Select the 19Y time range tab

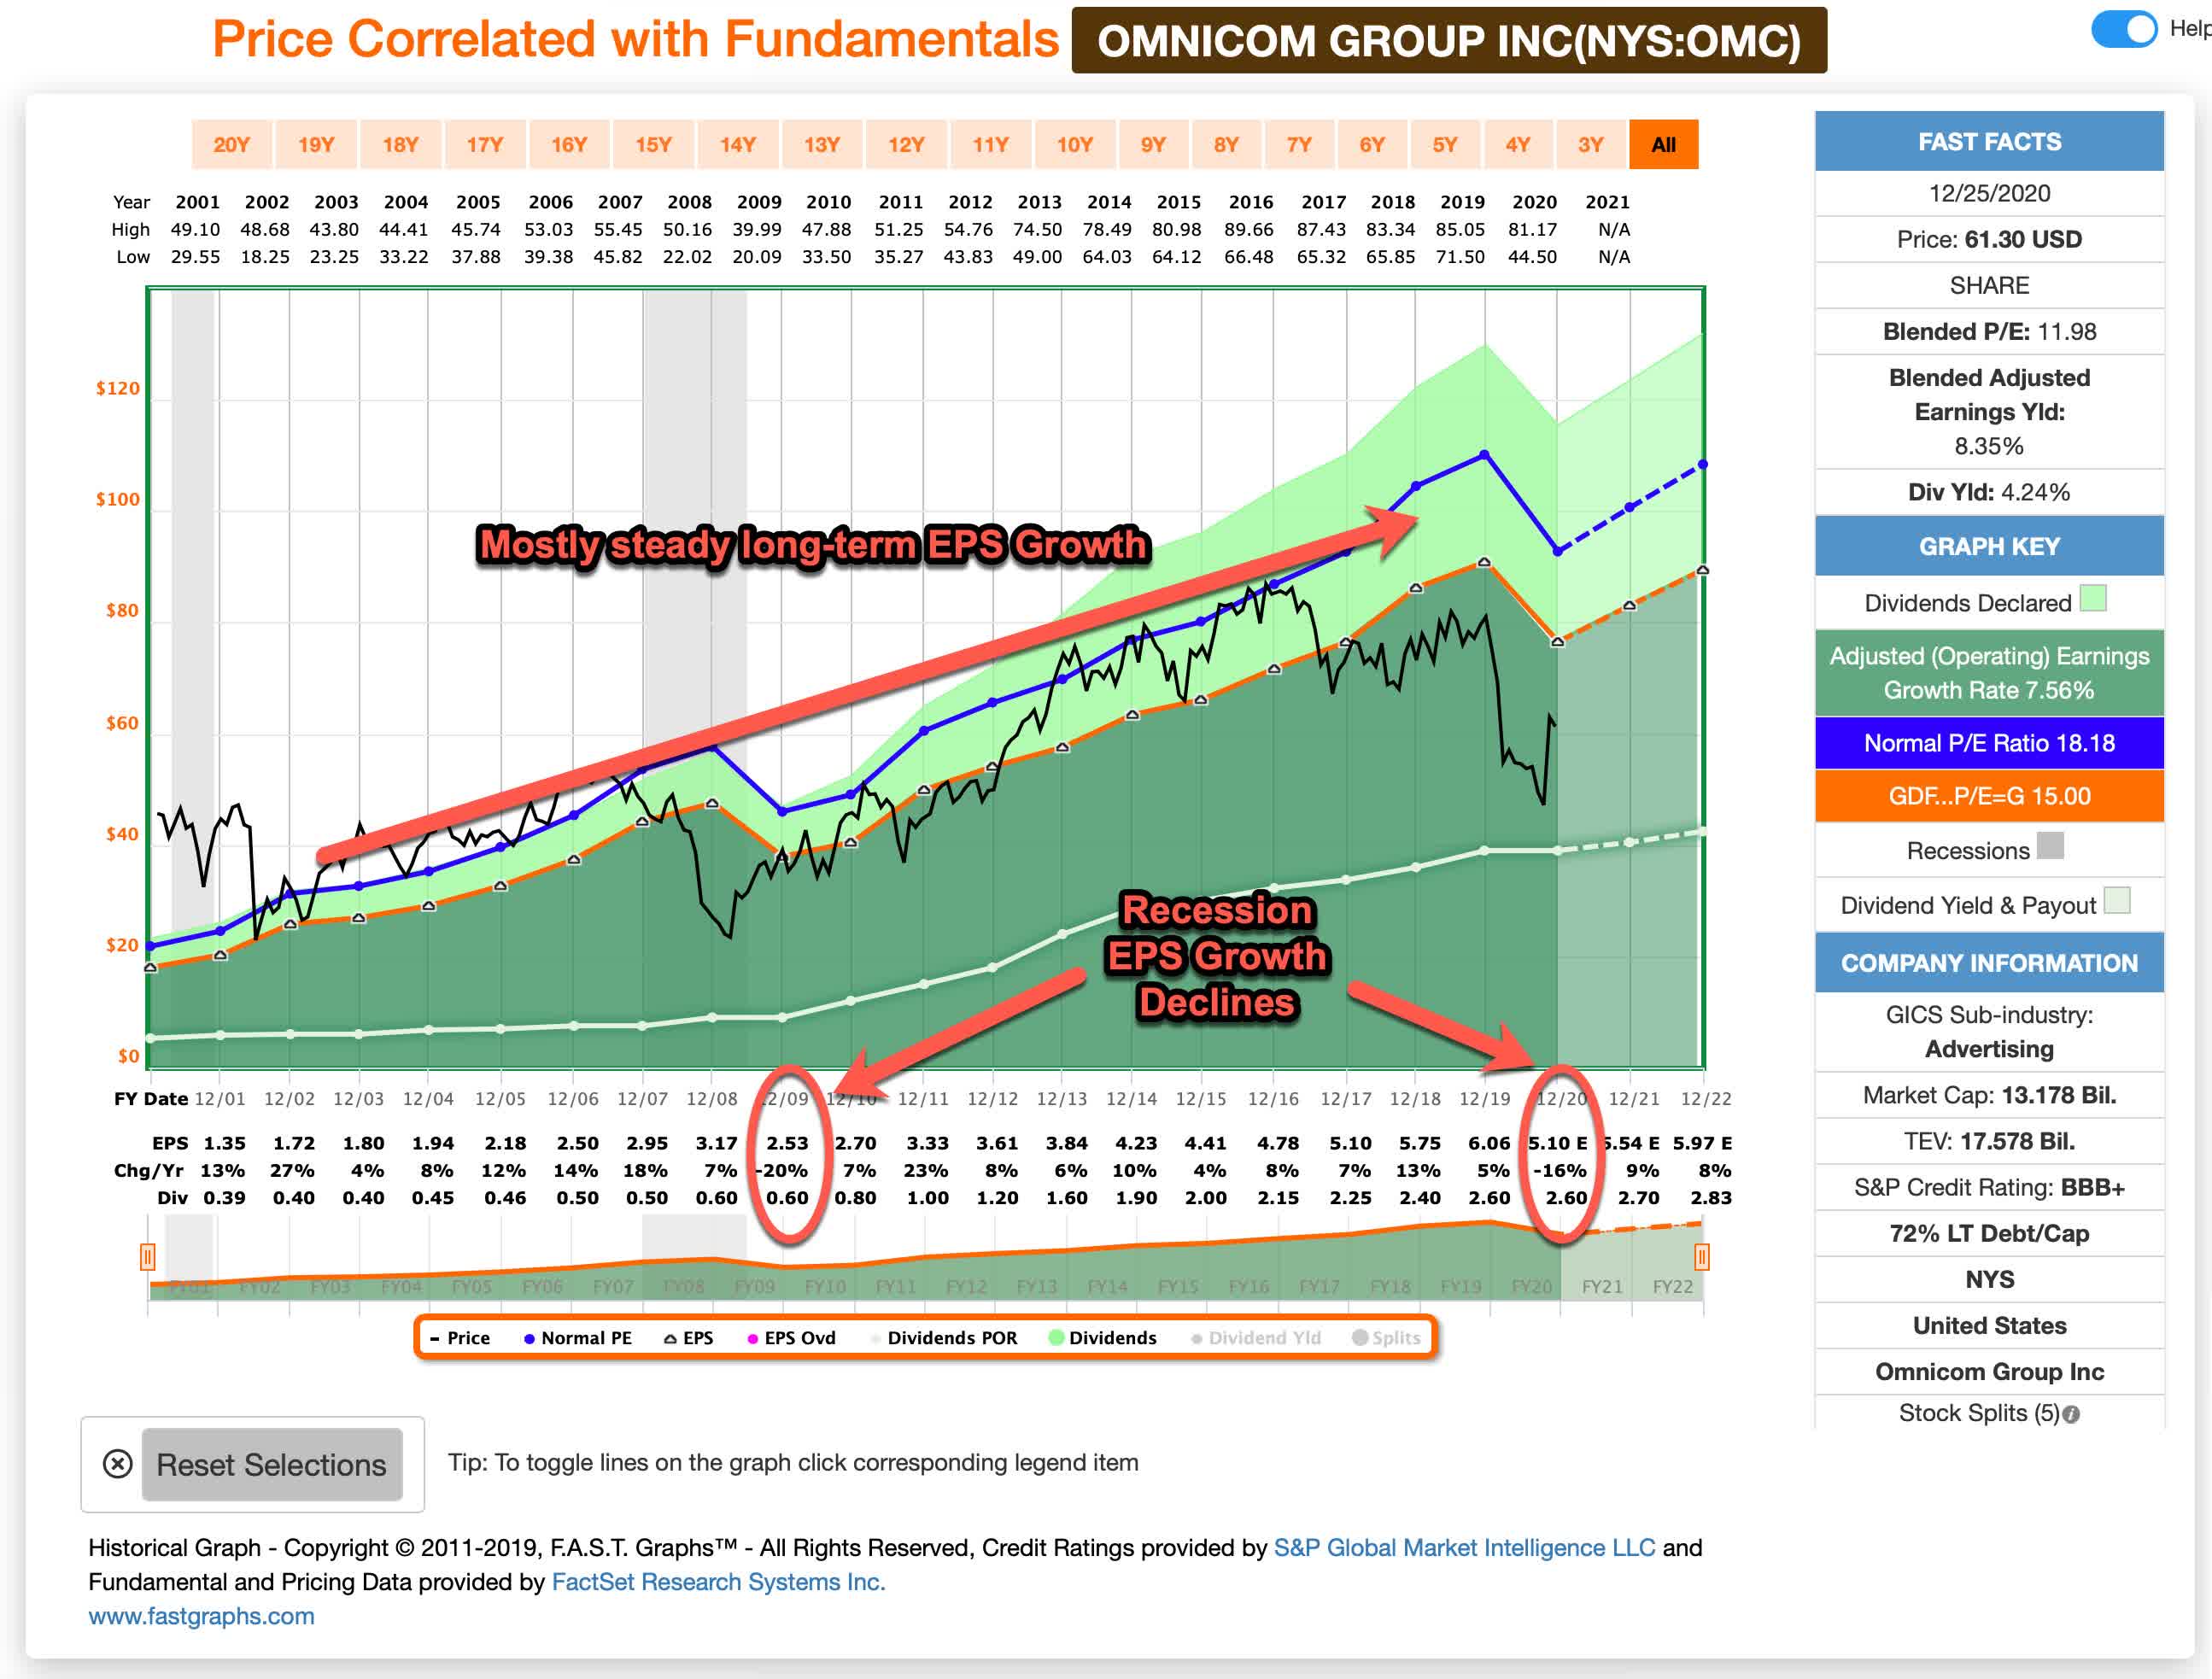pos(316,144)
